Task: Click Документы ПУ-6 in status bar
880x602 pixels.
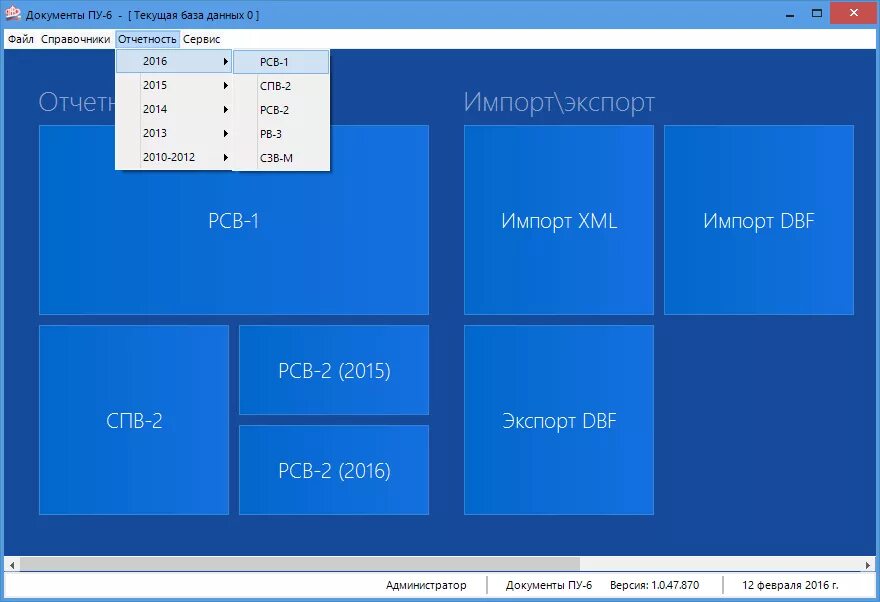Action: pos(549,585)
